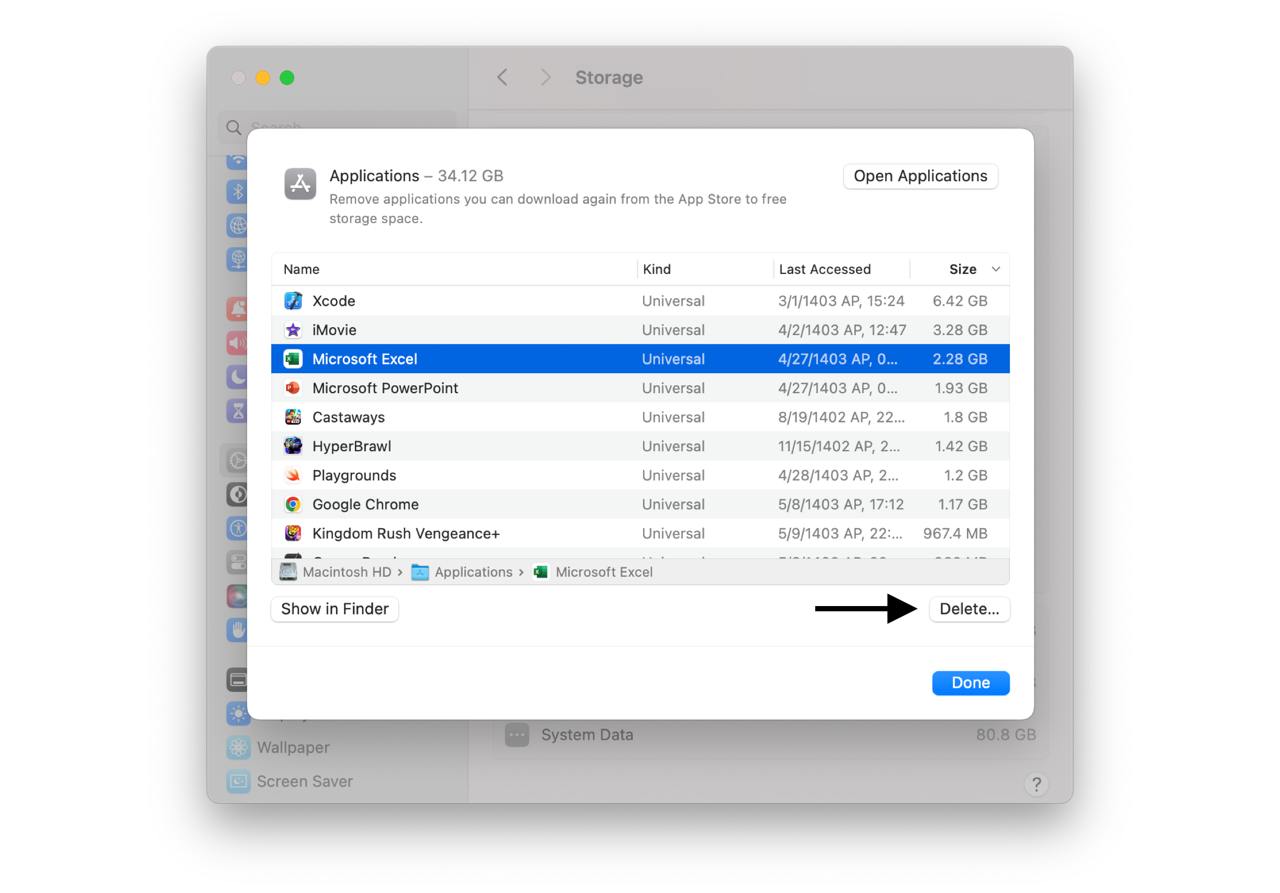
Task: Toggle the Size column sort chevron
Action: 995,269
